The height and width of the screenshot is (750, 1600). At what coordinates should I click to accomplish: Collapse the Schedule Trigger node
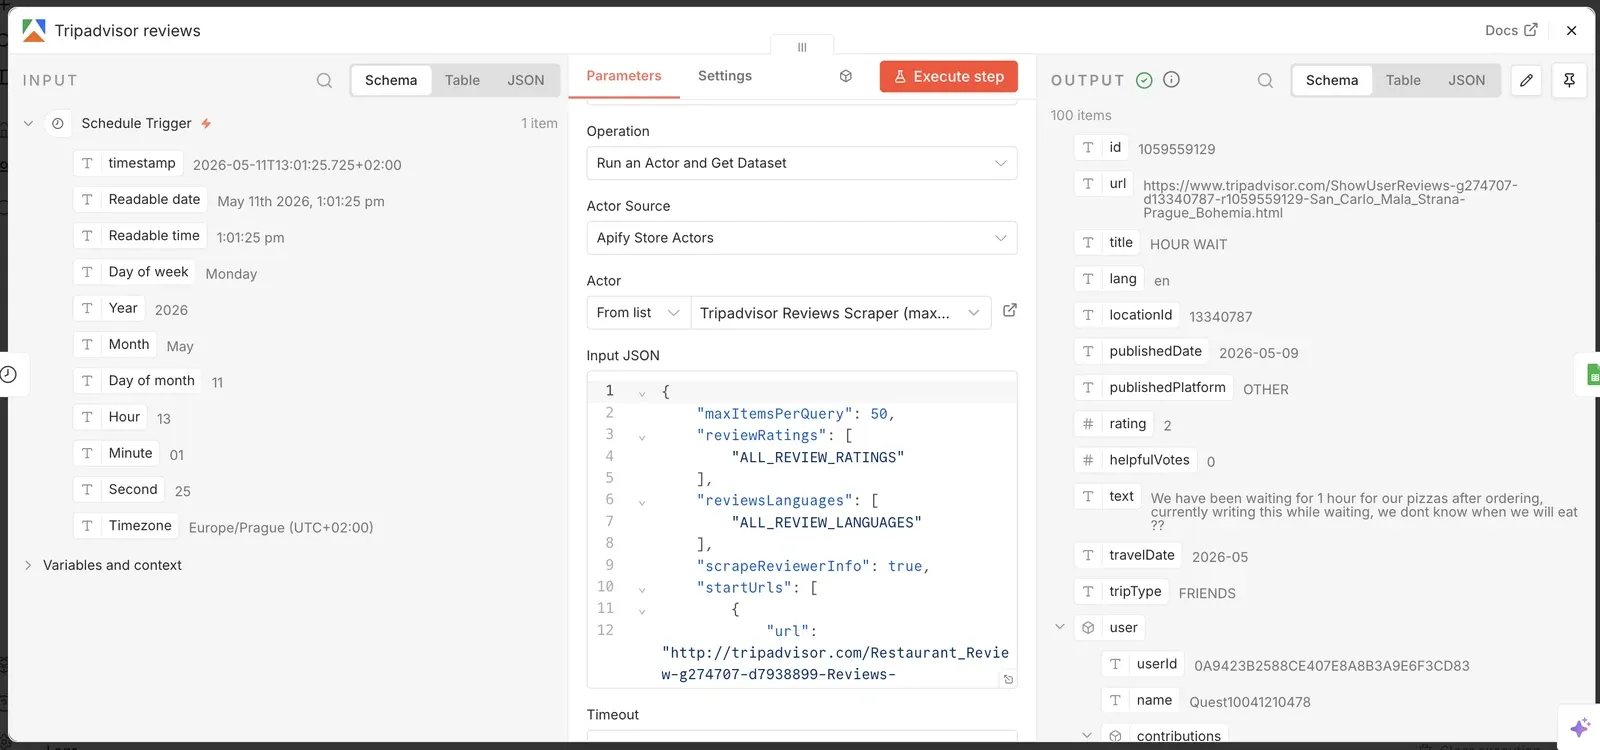coord(28,123)
